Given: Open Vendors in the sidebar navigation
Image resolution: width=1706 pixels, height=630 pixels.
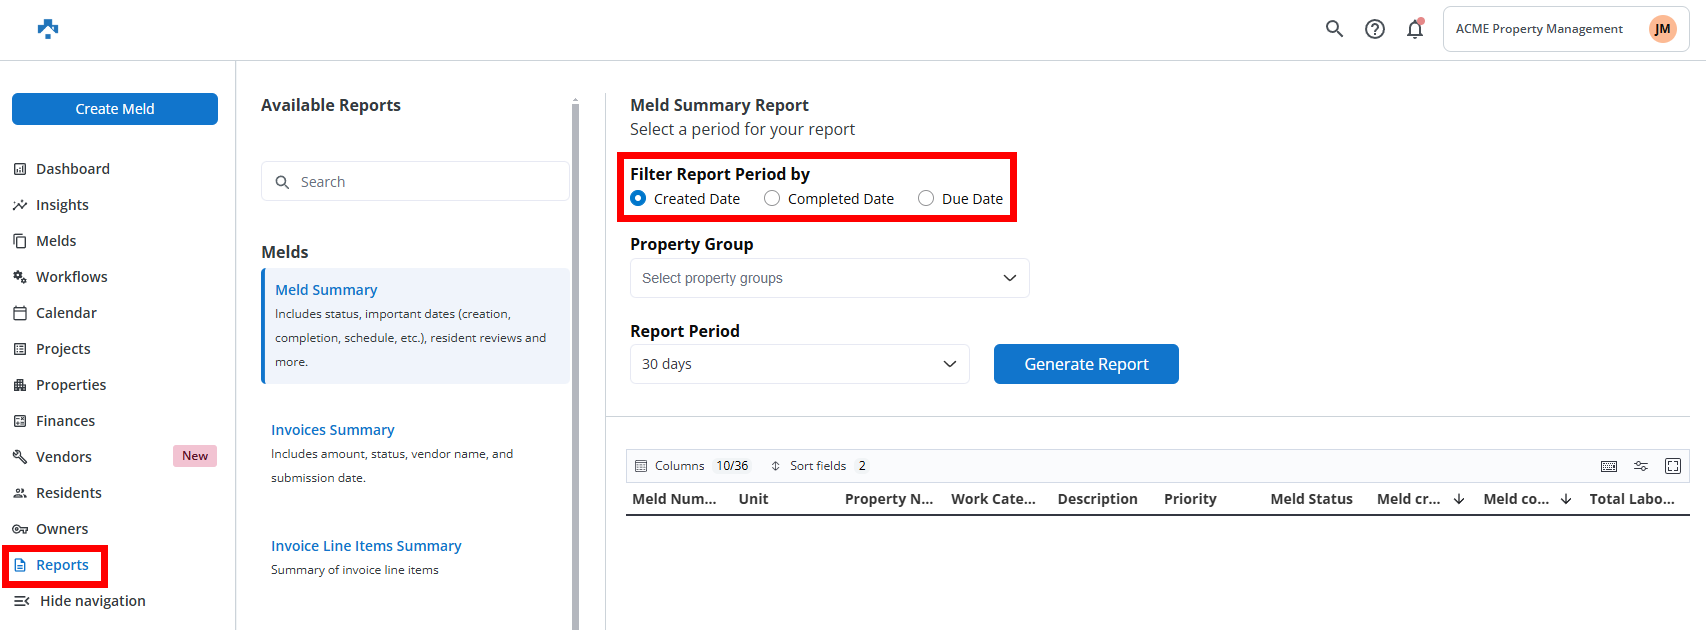Looking at the screenshot, I should coord(63,457).
